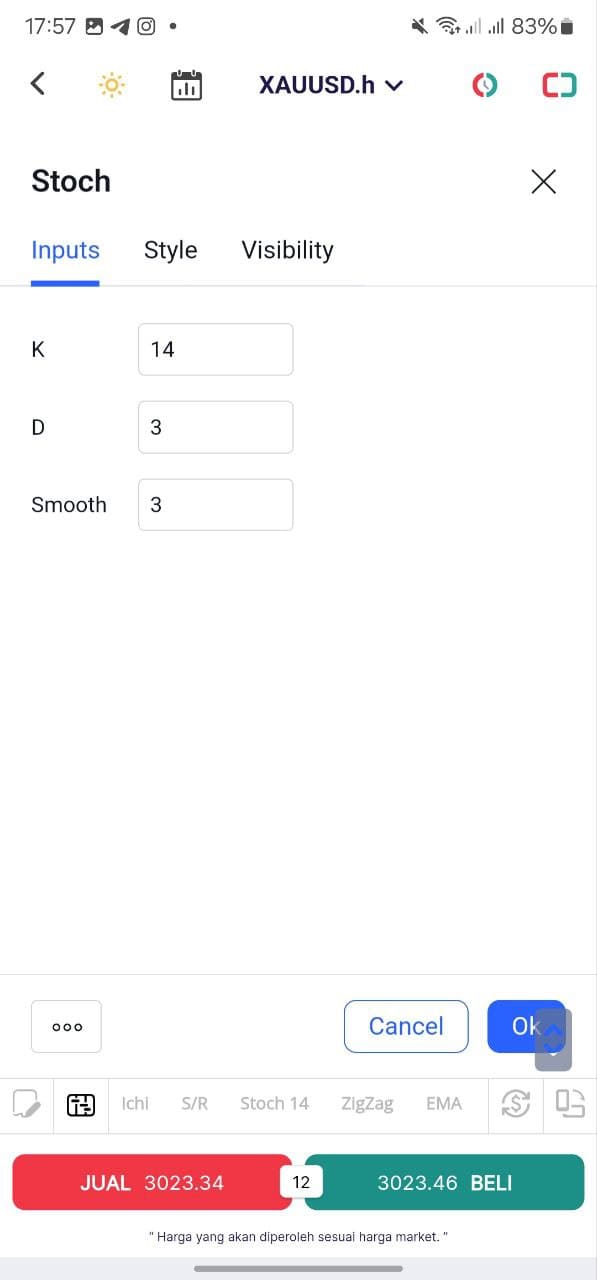Tap the red JUAL sell button
This screenshot has width=597, height=1280.
[x=152, y=1183]
